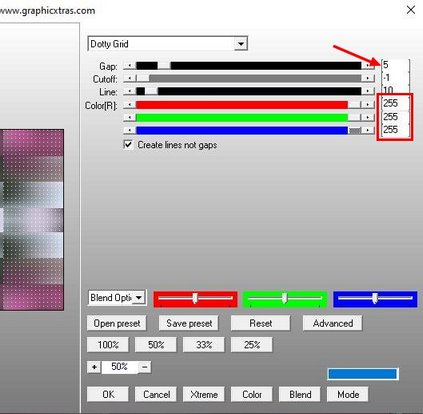Click the Cutoff slider right arrow
The image size is (423, 414).
(368, 78)
